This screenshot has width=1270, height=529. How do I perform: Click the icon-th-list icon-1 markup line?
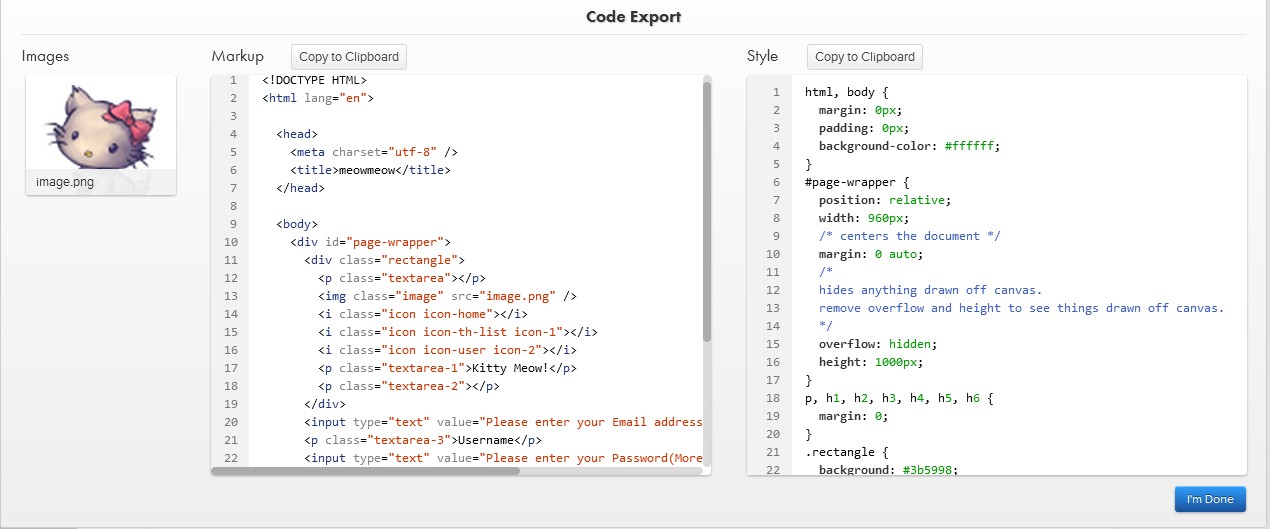[x=458, y=332]
